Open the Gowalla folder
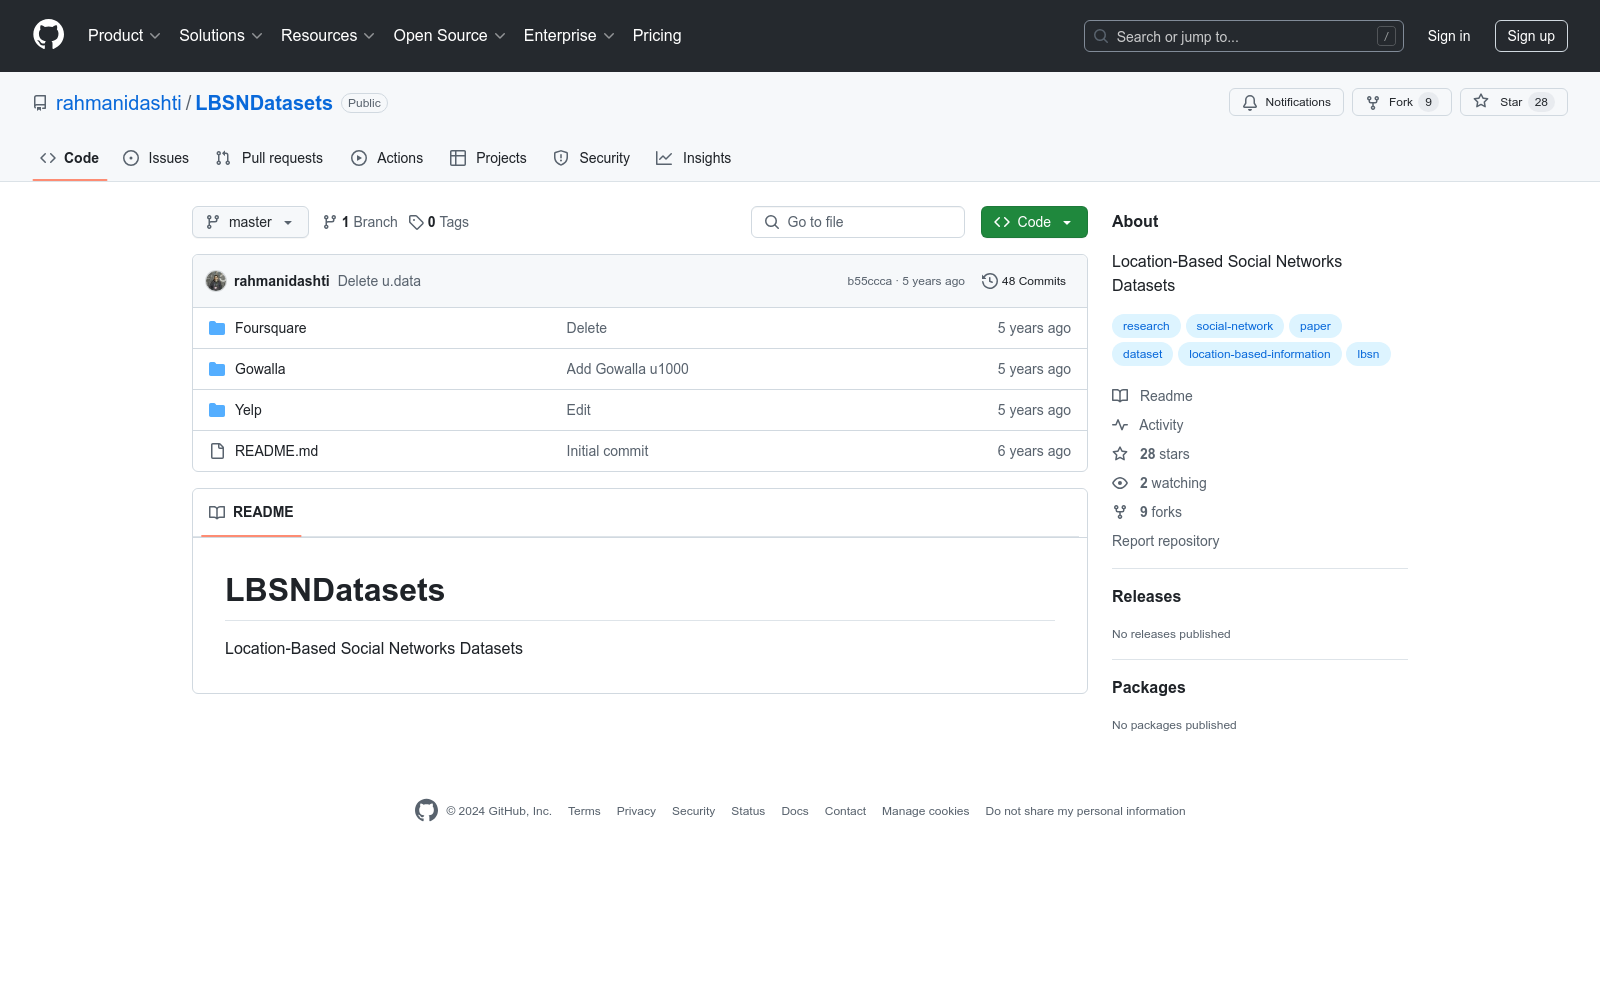Screen dimensions: 1600x1000 (x=260, y=369)
